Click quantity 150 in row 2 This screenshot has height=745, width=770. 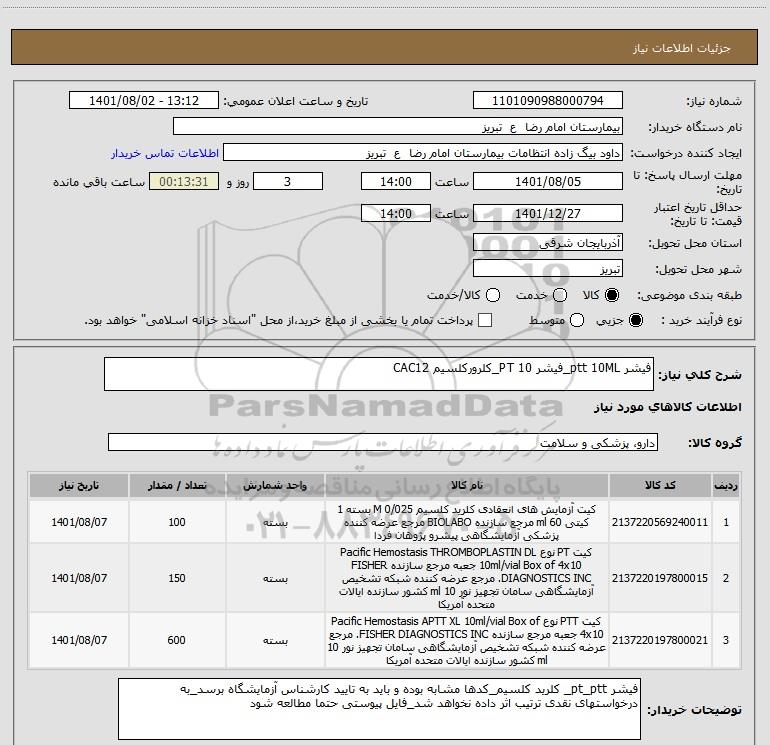(x=177, y=578)
